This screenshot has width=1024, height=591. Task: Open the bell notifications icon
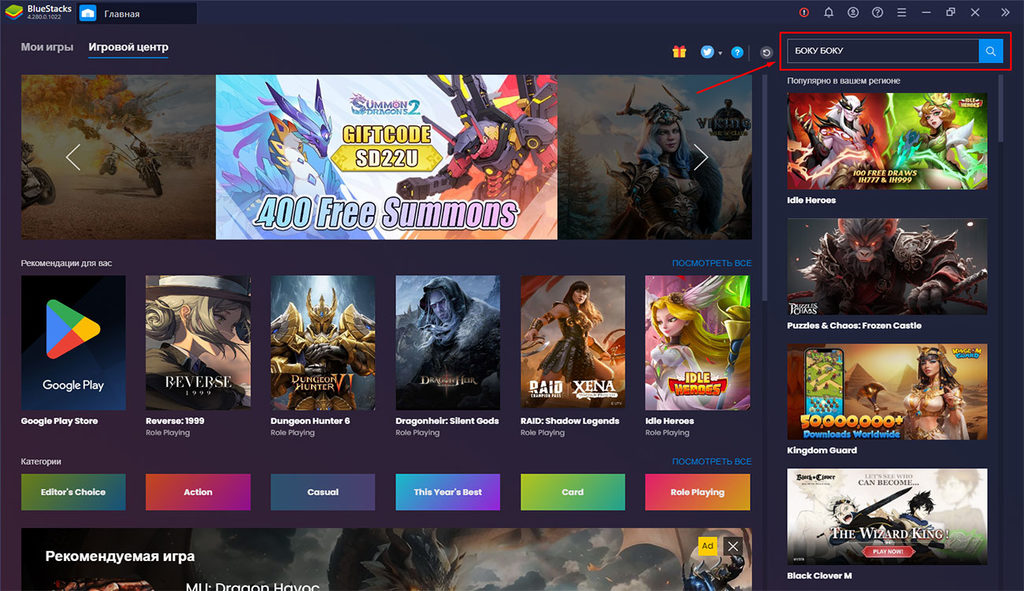829,12
